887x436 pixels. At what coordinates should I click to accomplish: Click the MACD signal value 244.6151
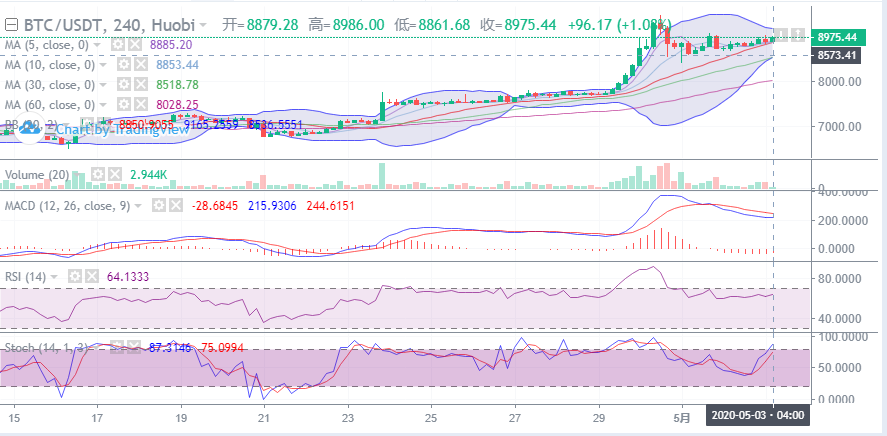point(331,206)
